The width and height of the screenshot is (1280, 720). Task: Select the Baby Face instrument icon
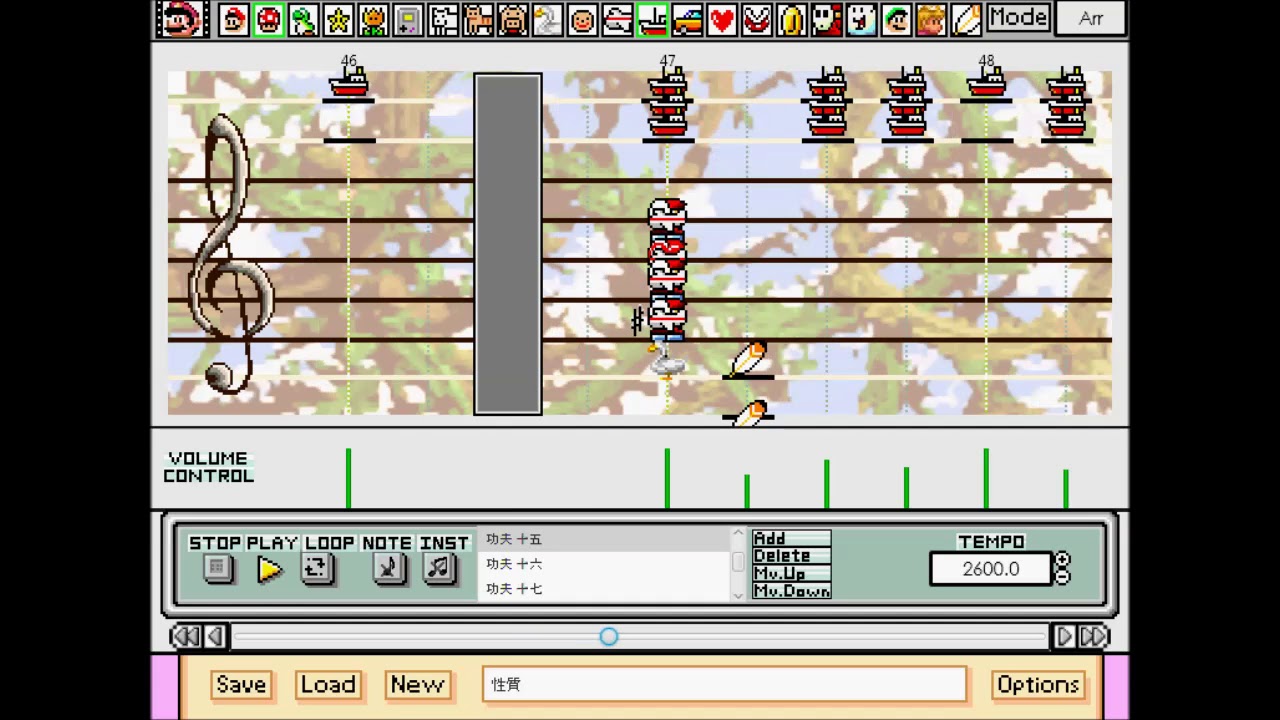[x=583, y=19]
